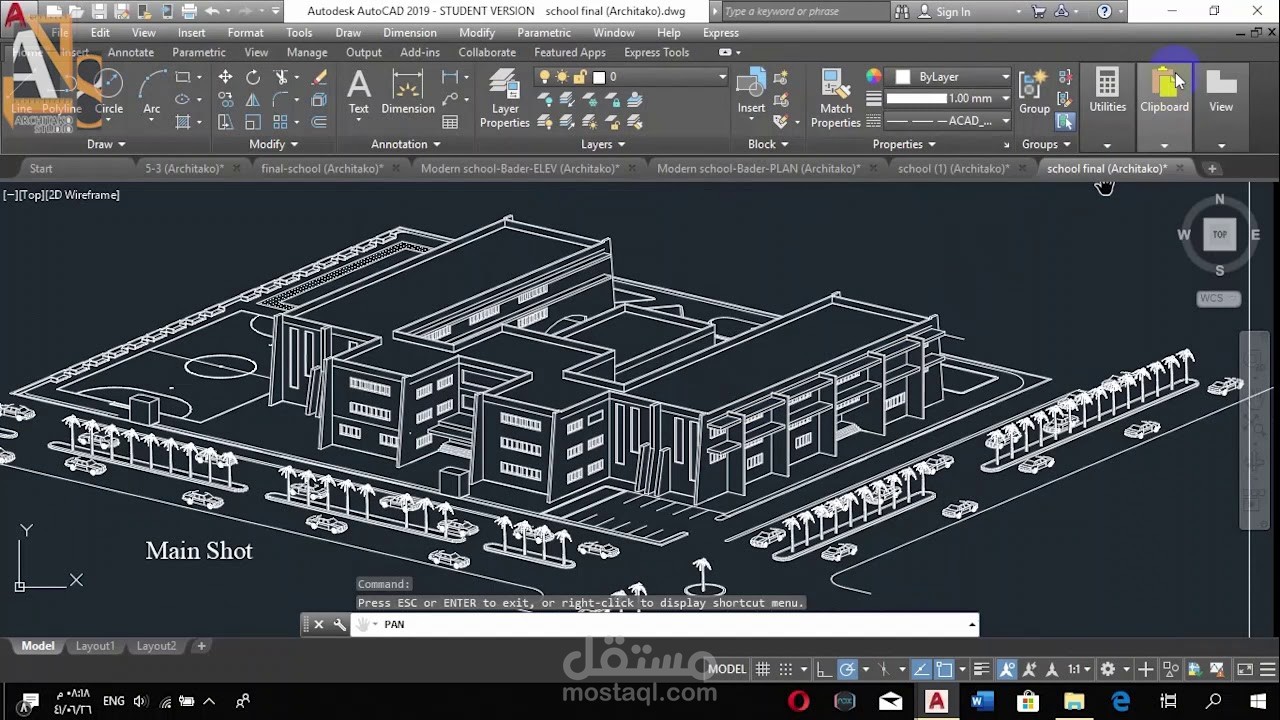This screenshot has width=1280, height=720.
Task: Toggle the grid display in the status bar
Action: point(763,668)
